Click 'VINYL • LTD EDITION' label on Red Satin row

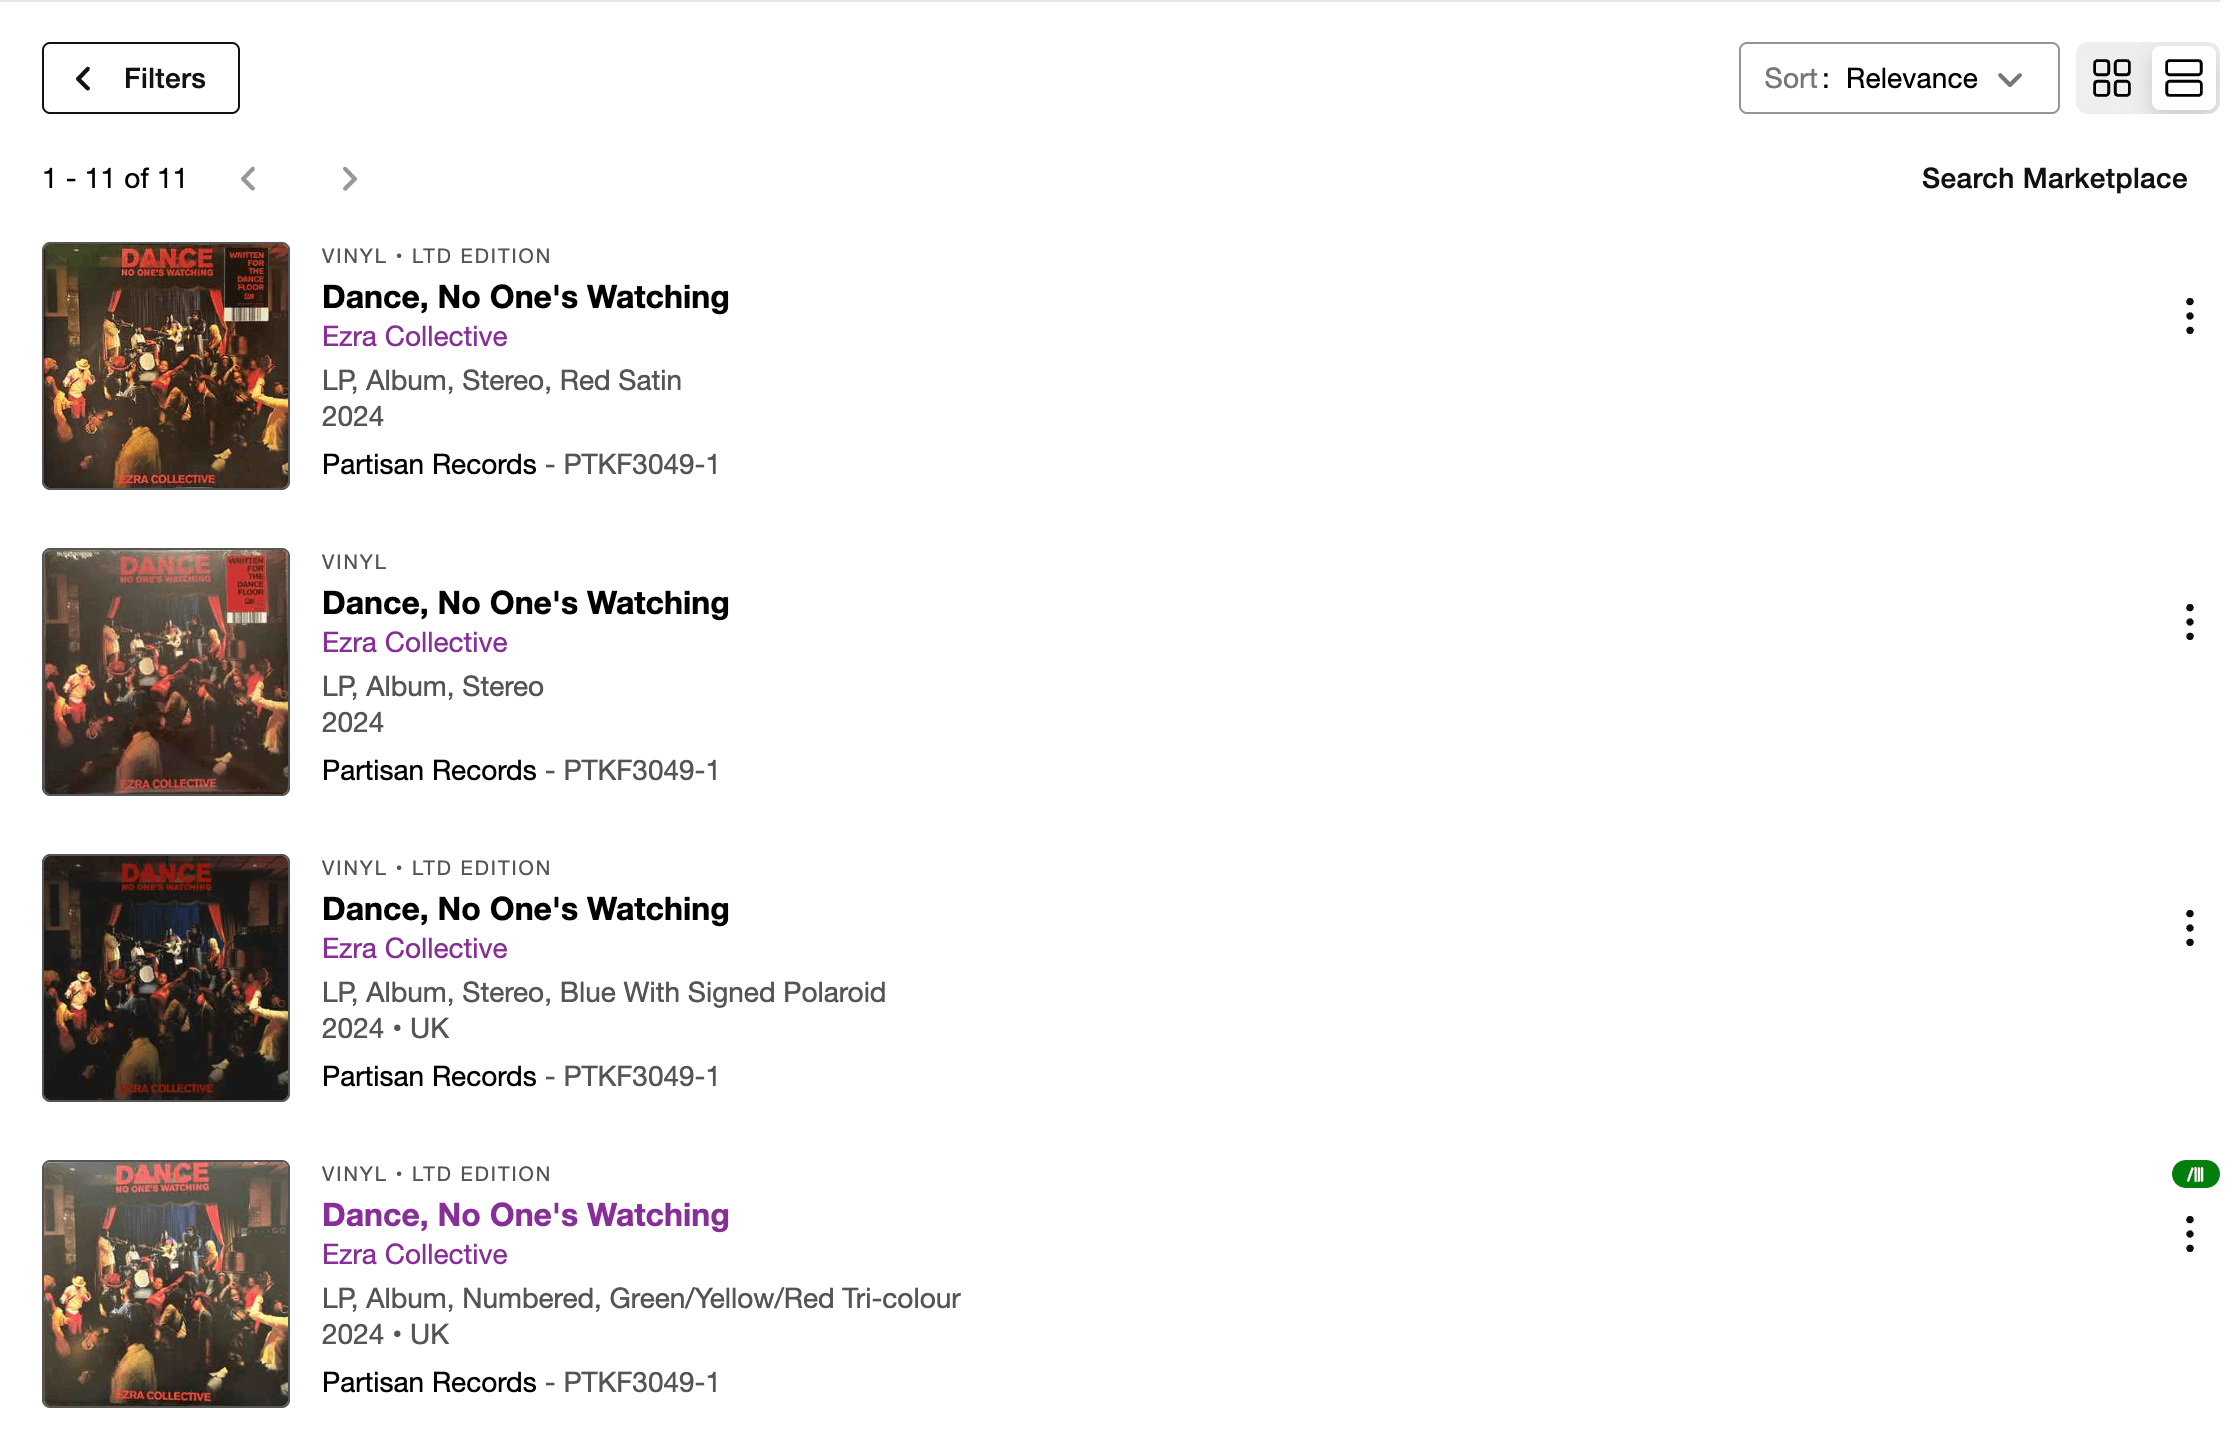(x=436, y=256)
